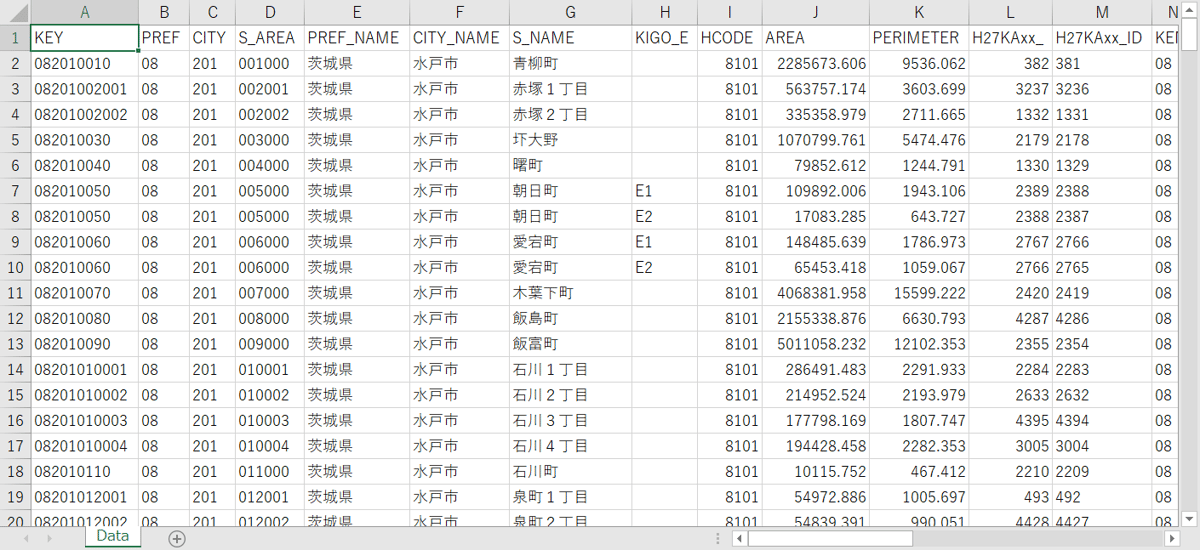Select cell containing 082010010
The height and width of the screenshot is (550, 1200).
point(84,64)
